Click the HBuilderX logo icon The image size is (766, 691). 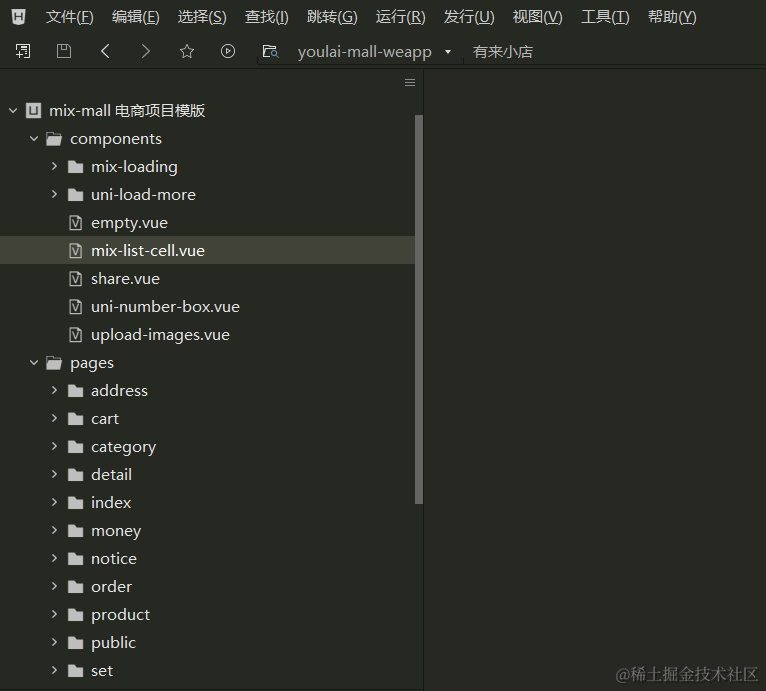(x=19, y=17)
